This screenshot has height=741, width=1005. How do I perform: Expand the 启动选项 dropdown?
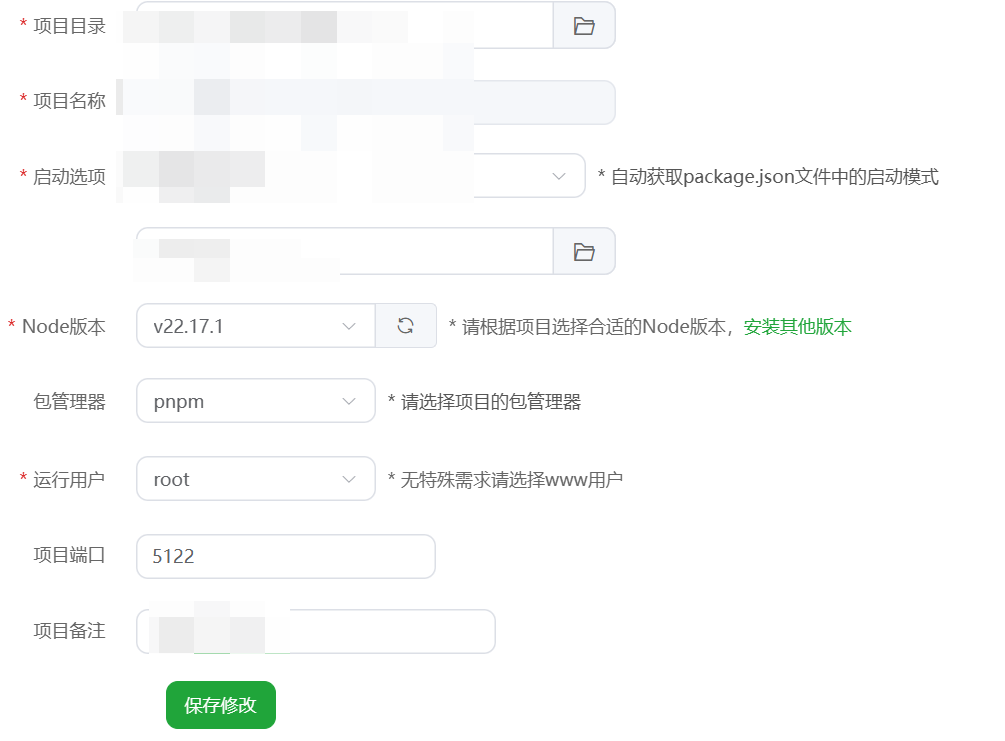(x=361, y=176)
